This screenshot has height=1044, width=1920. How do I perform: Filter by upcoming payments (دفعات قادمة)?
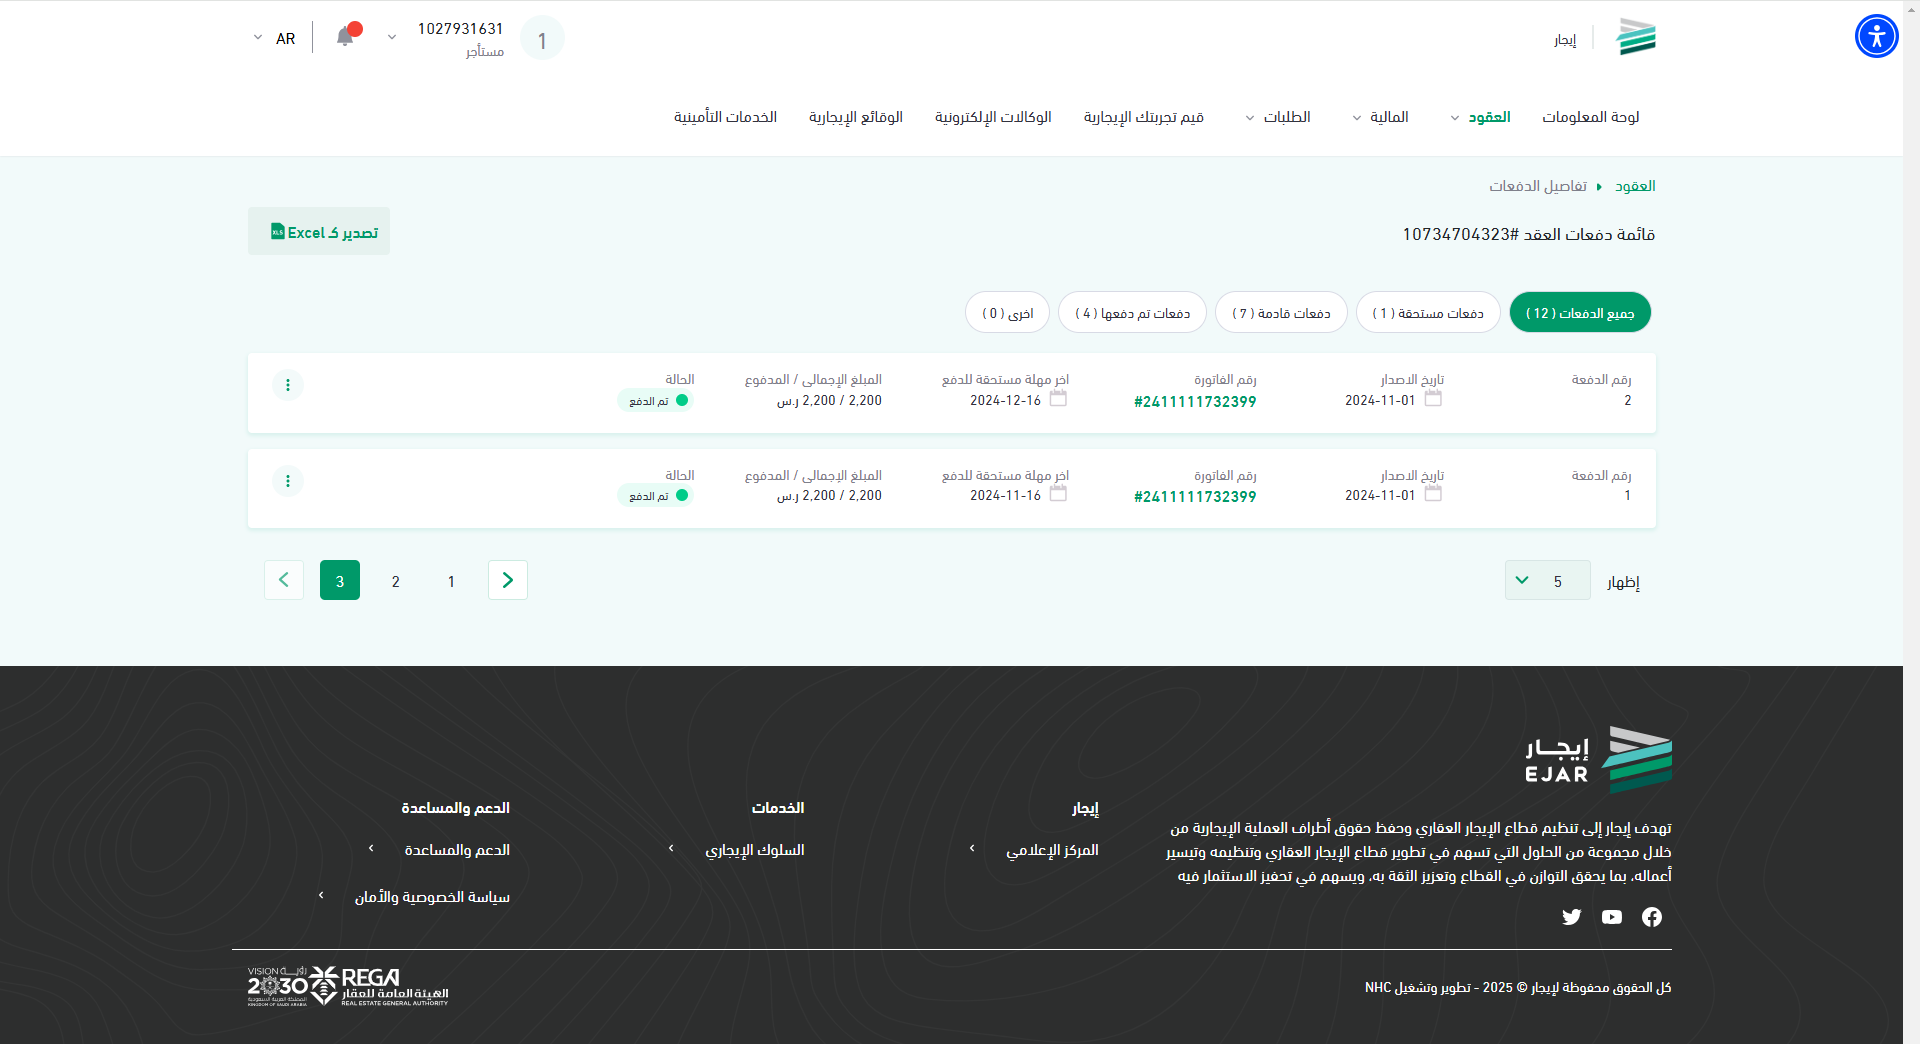1281,313
